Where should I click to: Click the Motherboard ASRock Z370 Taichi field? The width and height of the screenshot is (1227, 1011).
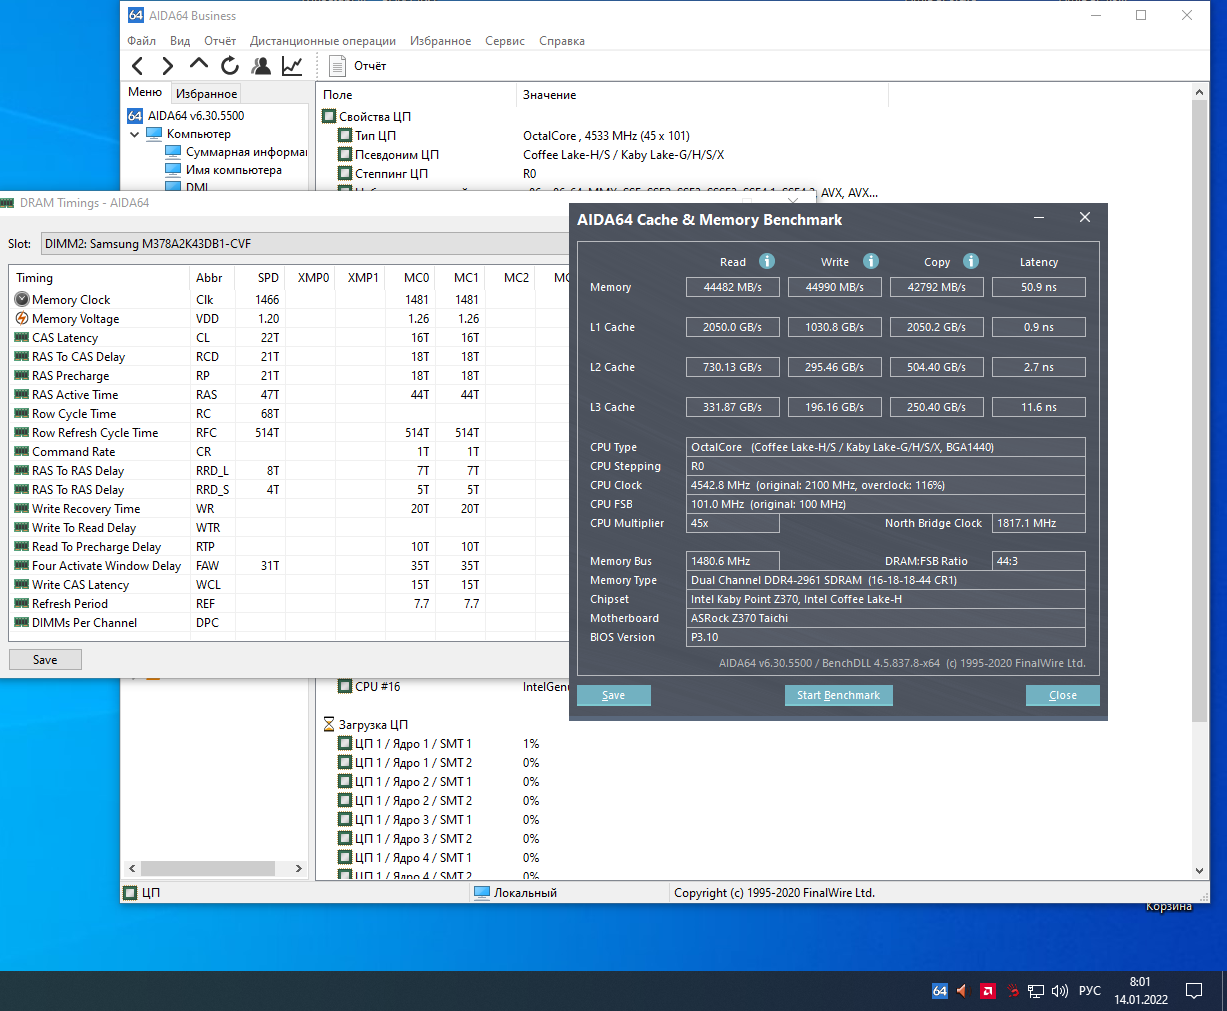886,618
